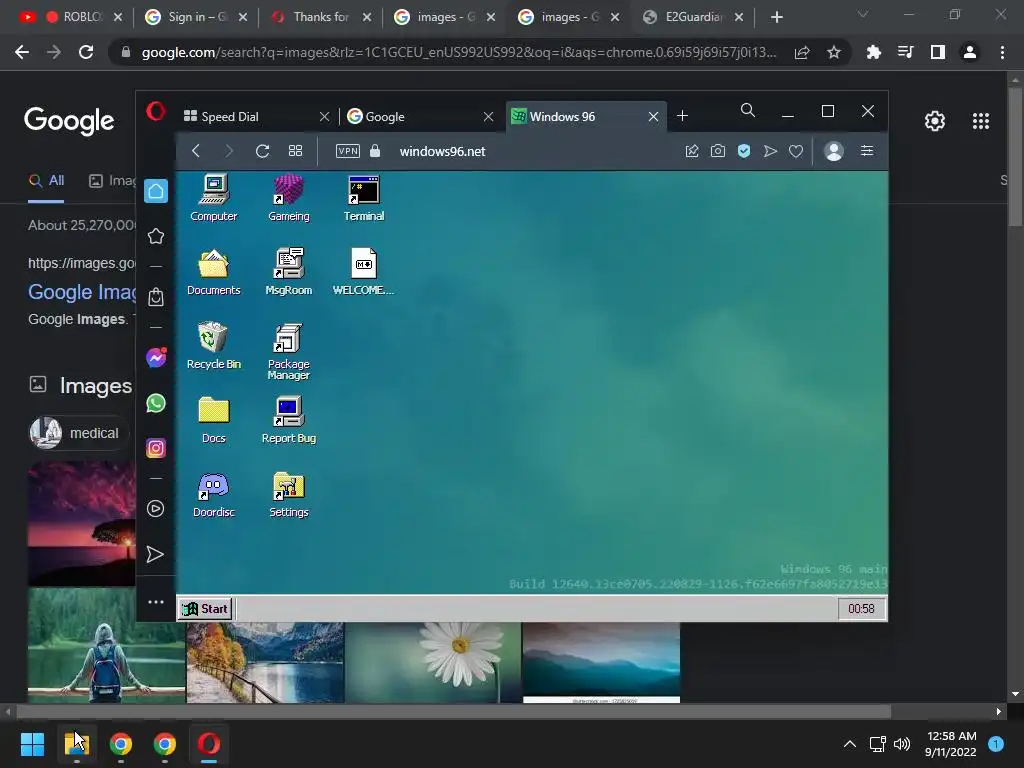Open the Documents folder in Windows 96
Image resolution: width=1024 pixels, height=768 pixels.
click(214, 272)
